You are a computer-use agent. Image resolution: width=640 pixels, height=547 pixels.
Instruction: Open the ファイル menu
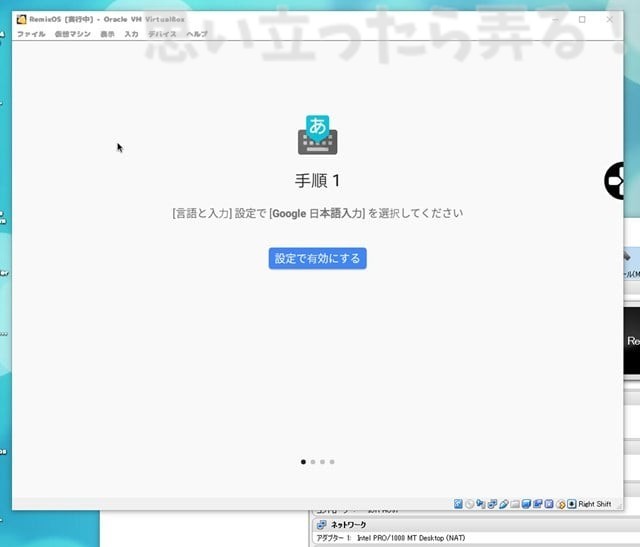(31, 34)
